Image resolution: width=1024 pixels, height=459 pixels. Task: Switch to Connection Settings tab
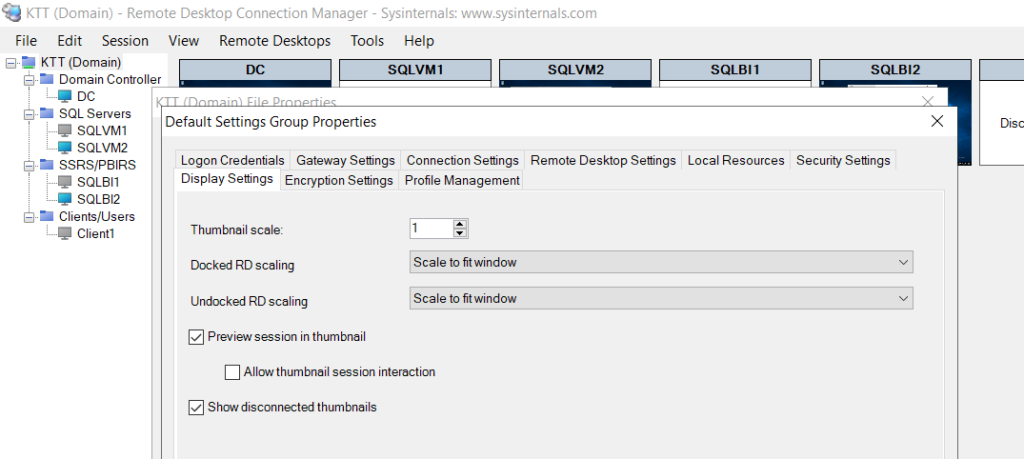tap(462, 161)
